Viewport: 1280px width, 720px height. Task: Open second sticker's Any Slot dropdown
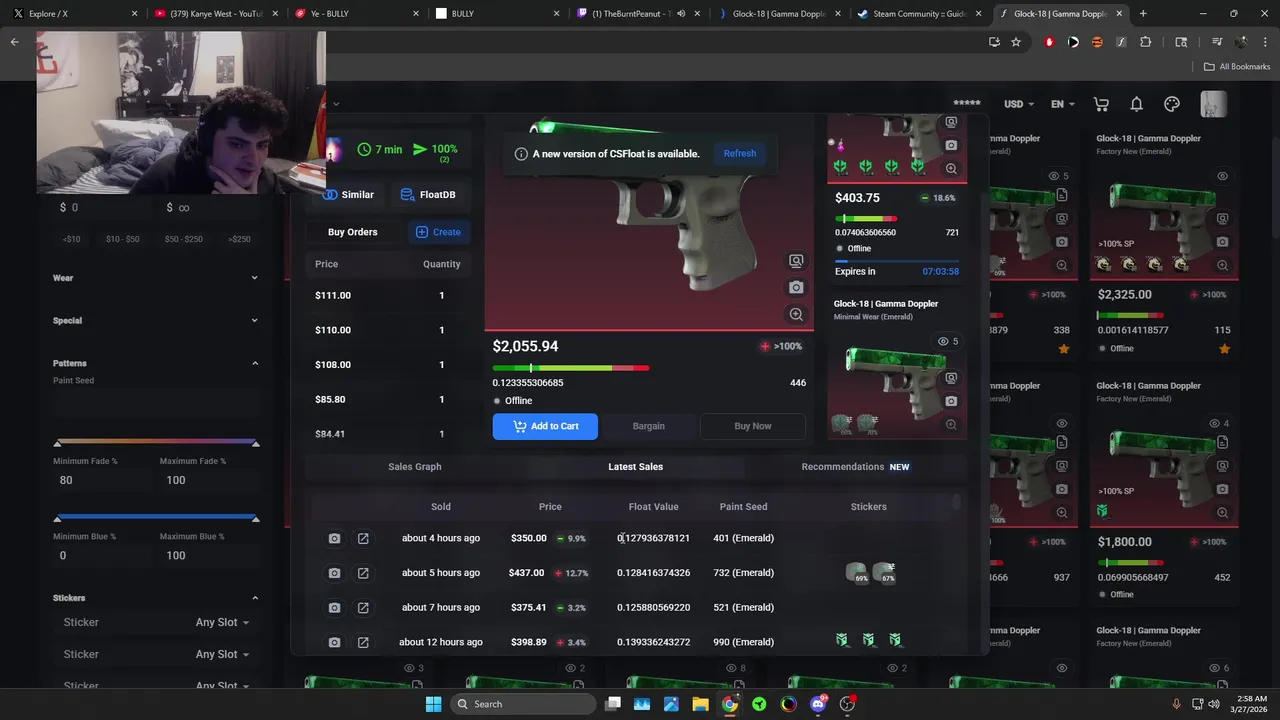point(222,654)
